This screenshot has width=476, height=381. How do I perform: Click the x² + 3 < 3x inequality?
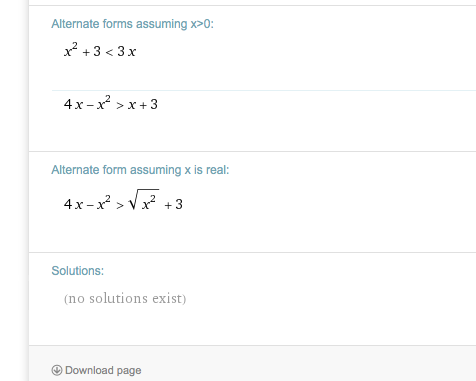click(100, 50)
